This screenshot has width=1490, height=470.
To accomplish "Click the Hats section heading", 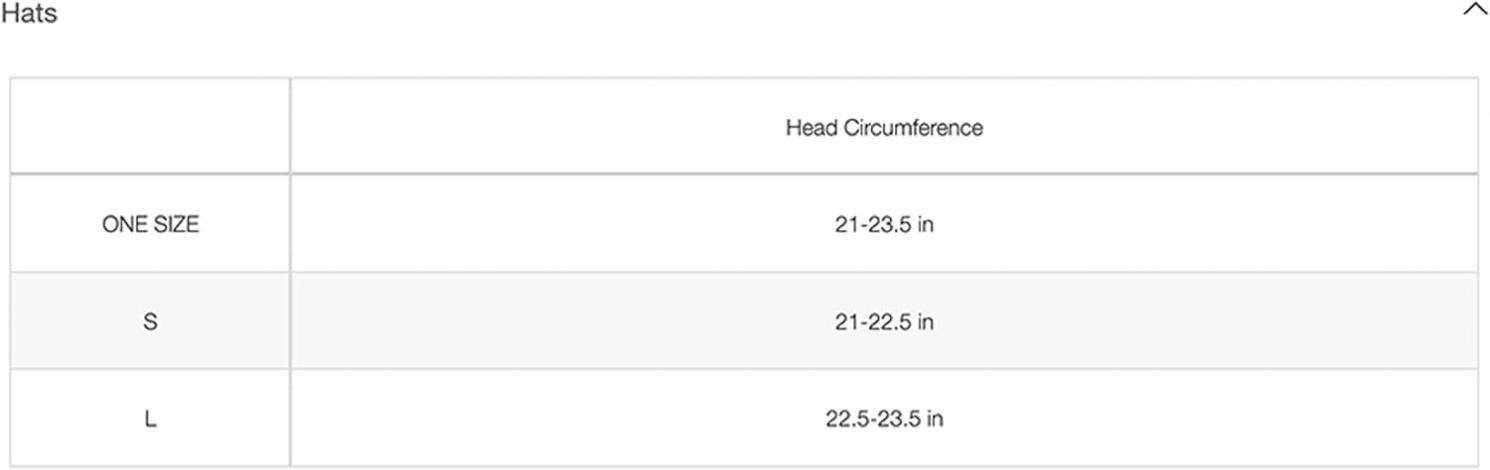I will click(x=28, y=14).
